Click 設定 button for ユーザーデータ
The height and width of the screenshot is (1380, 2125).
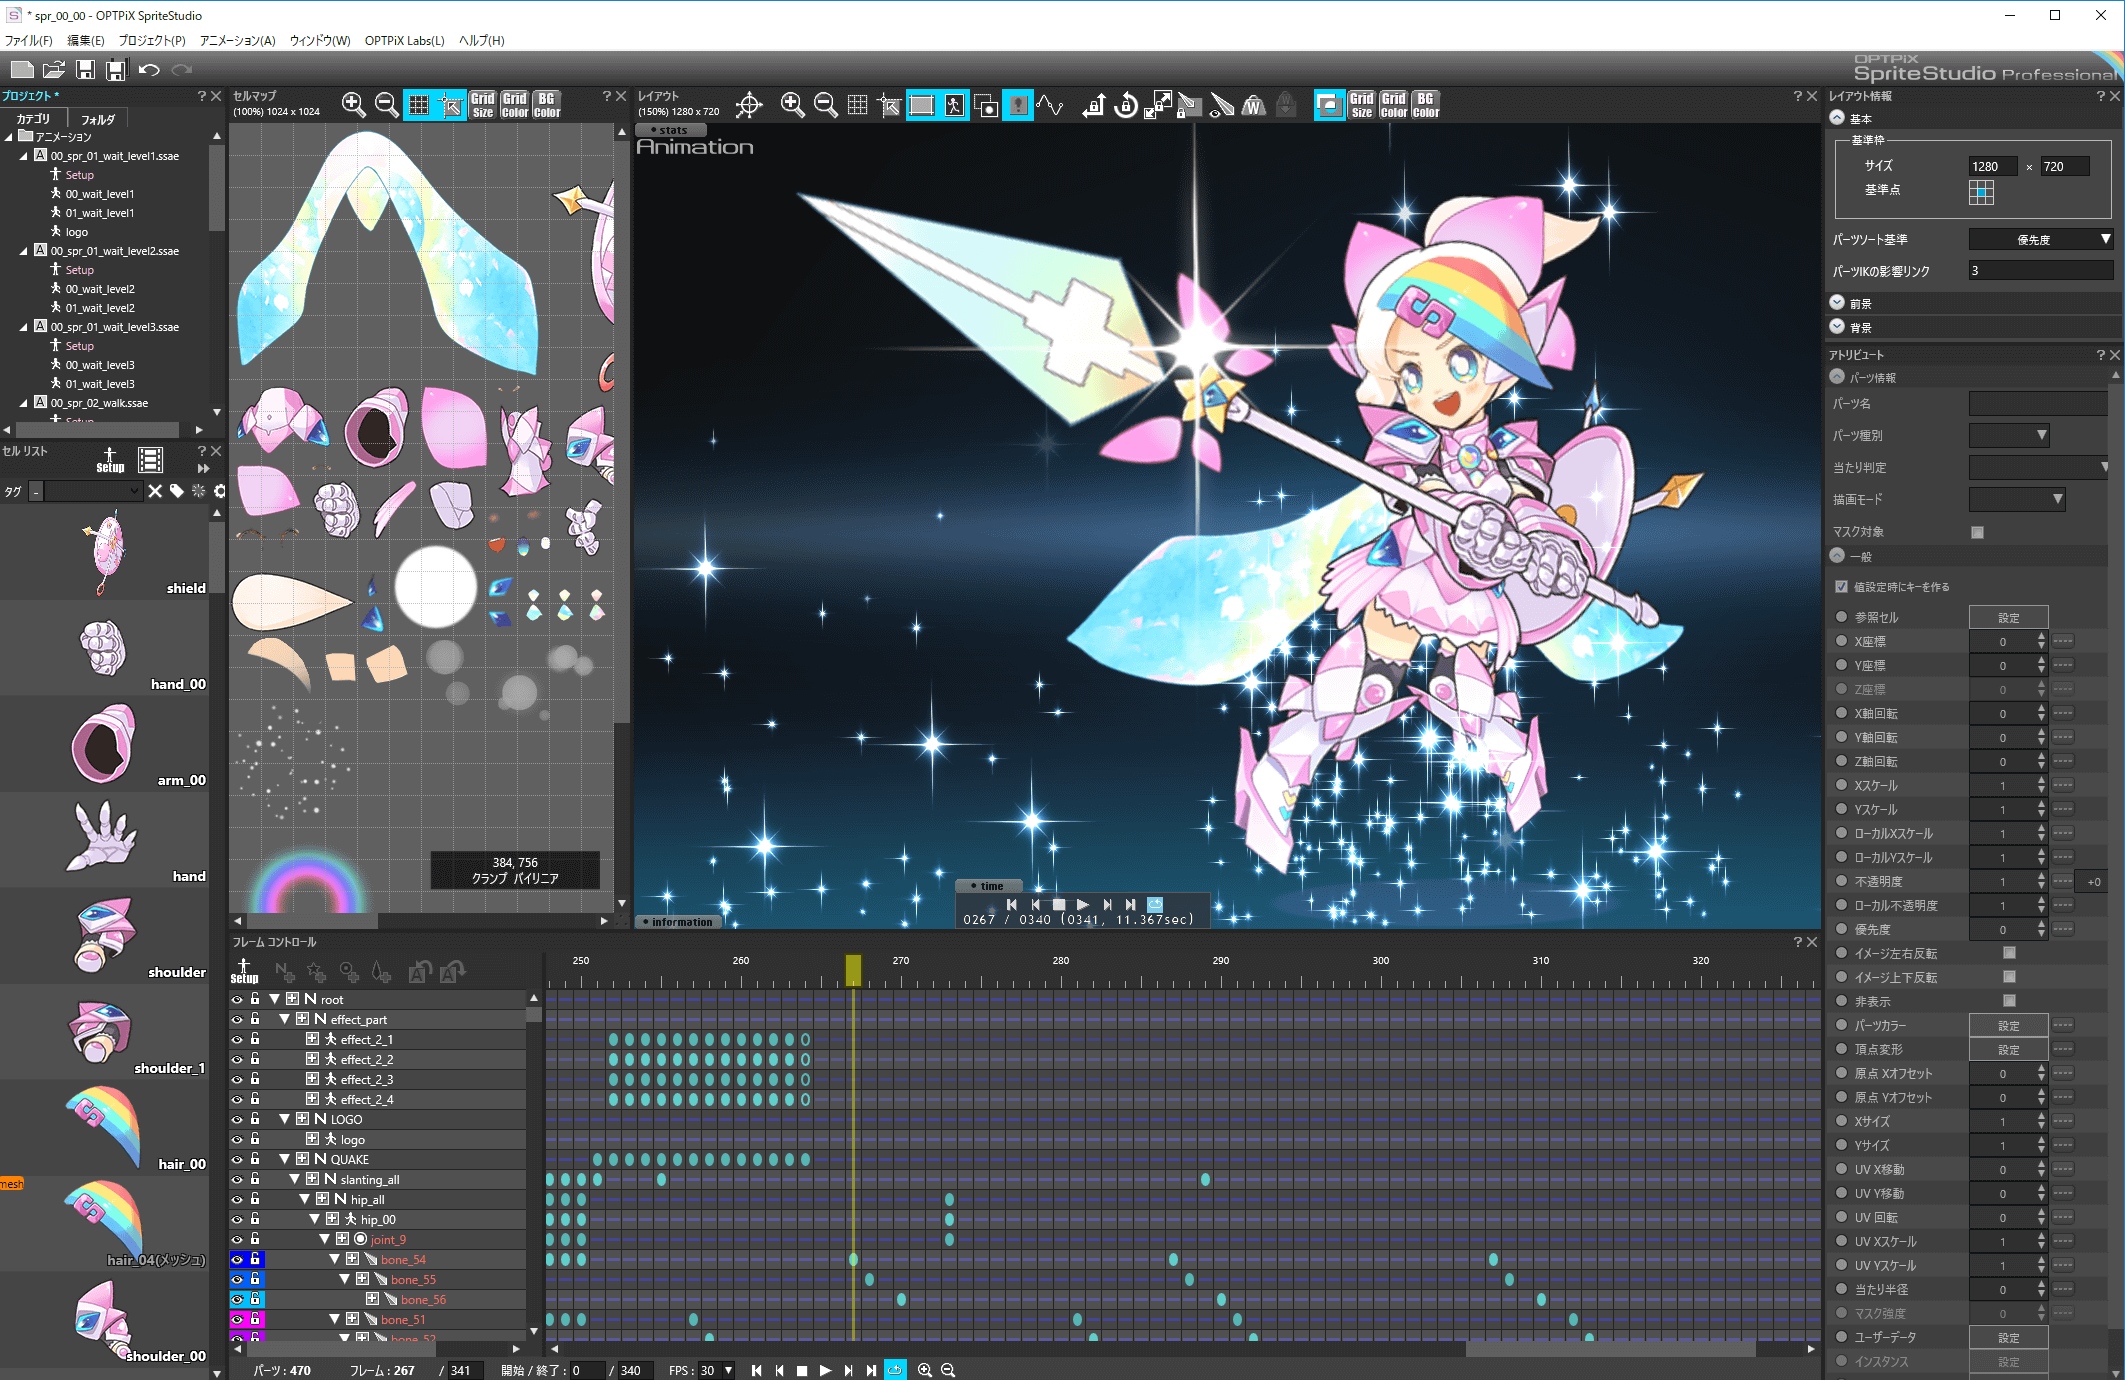tap(2009, 1337)
